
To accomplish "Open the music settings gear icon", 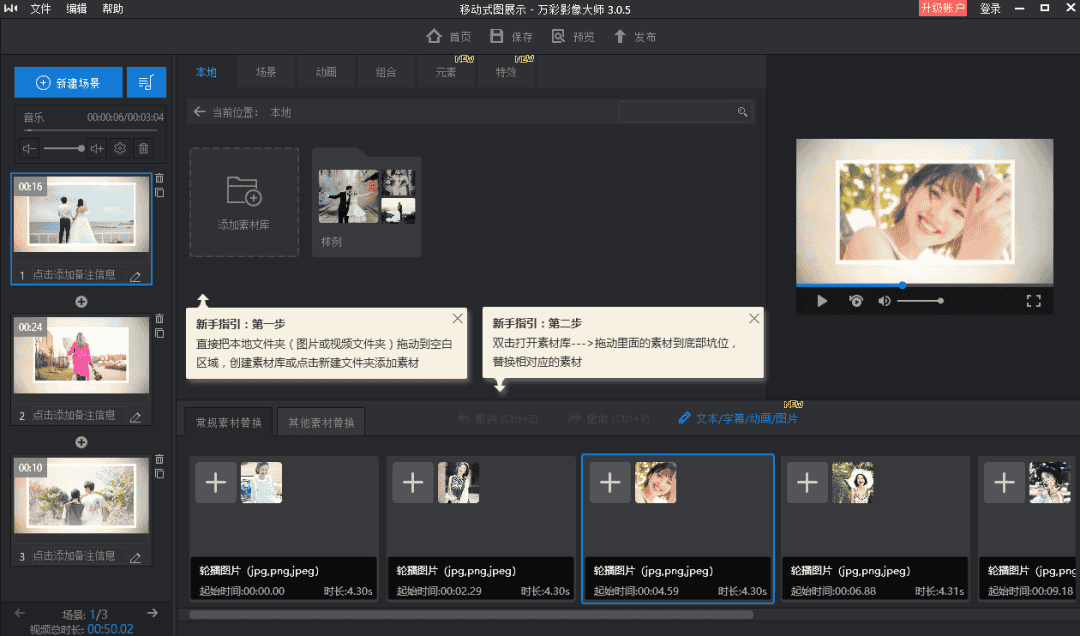I will point(120,148).
